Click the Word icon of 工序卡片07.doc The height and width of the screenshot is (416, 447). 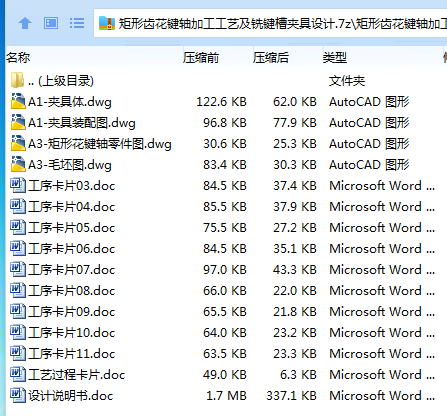[18, 269]
